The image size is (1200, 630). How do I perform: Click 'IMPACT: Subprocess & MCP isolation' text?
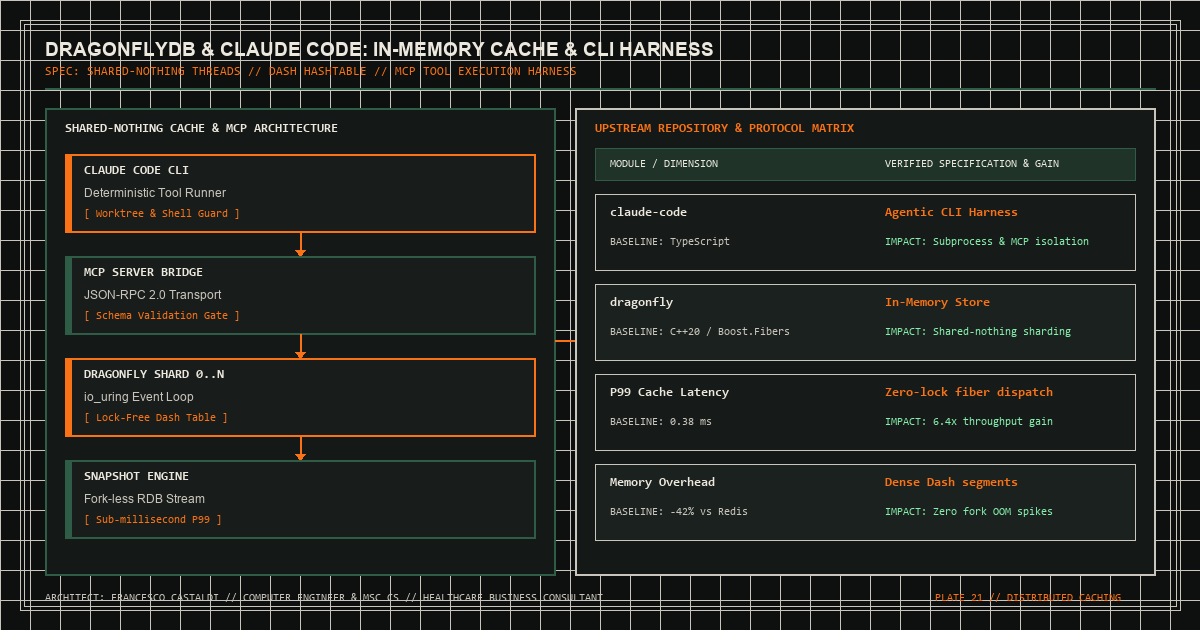click(x=987, y=242)
